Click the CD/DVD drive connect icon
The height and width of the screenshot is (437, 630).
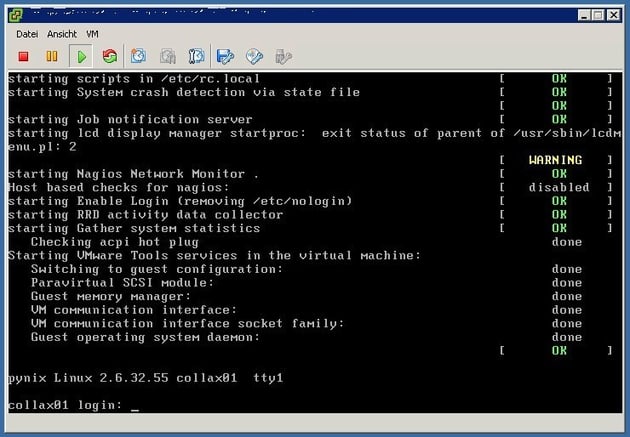tap(254, 56)
